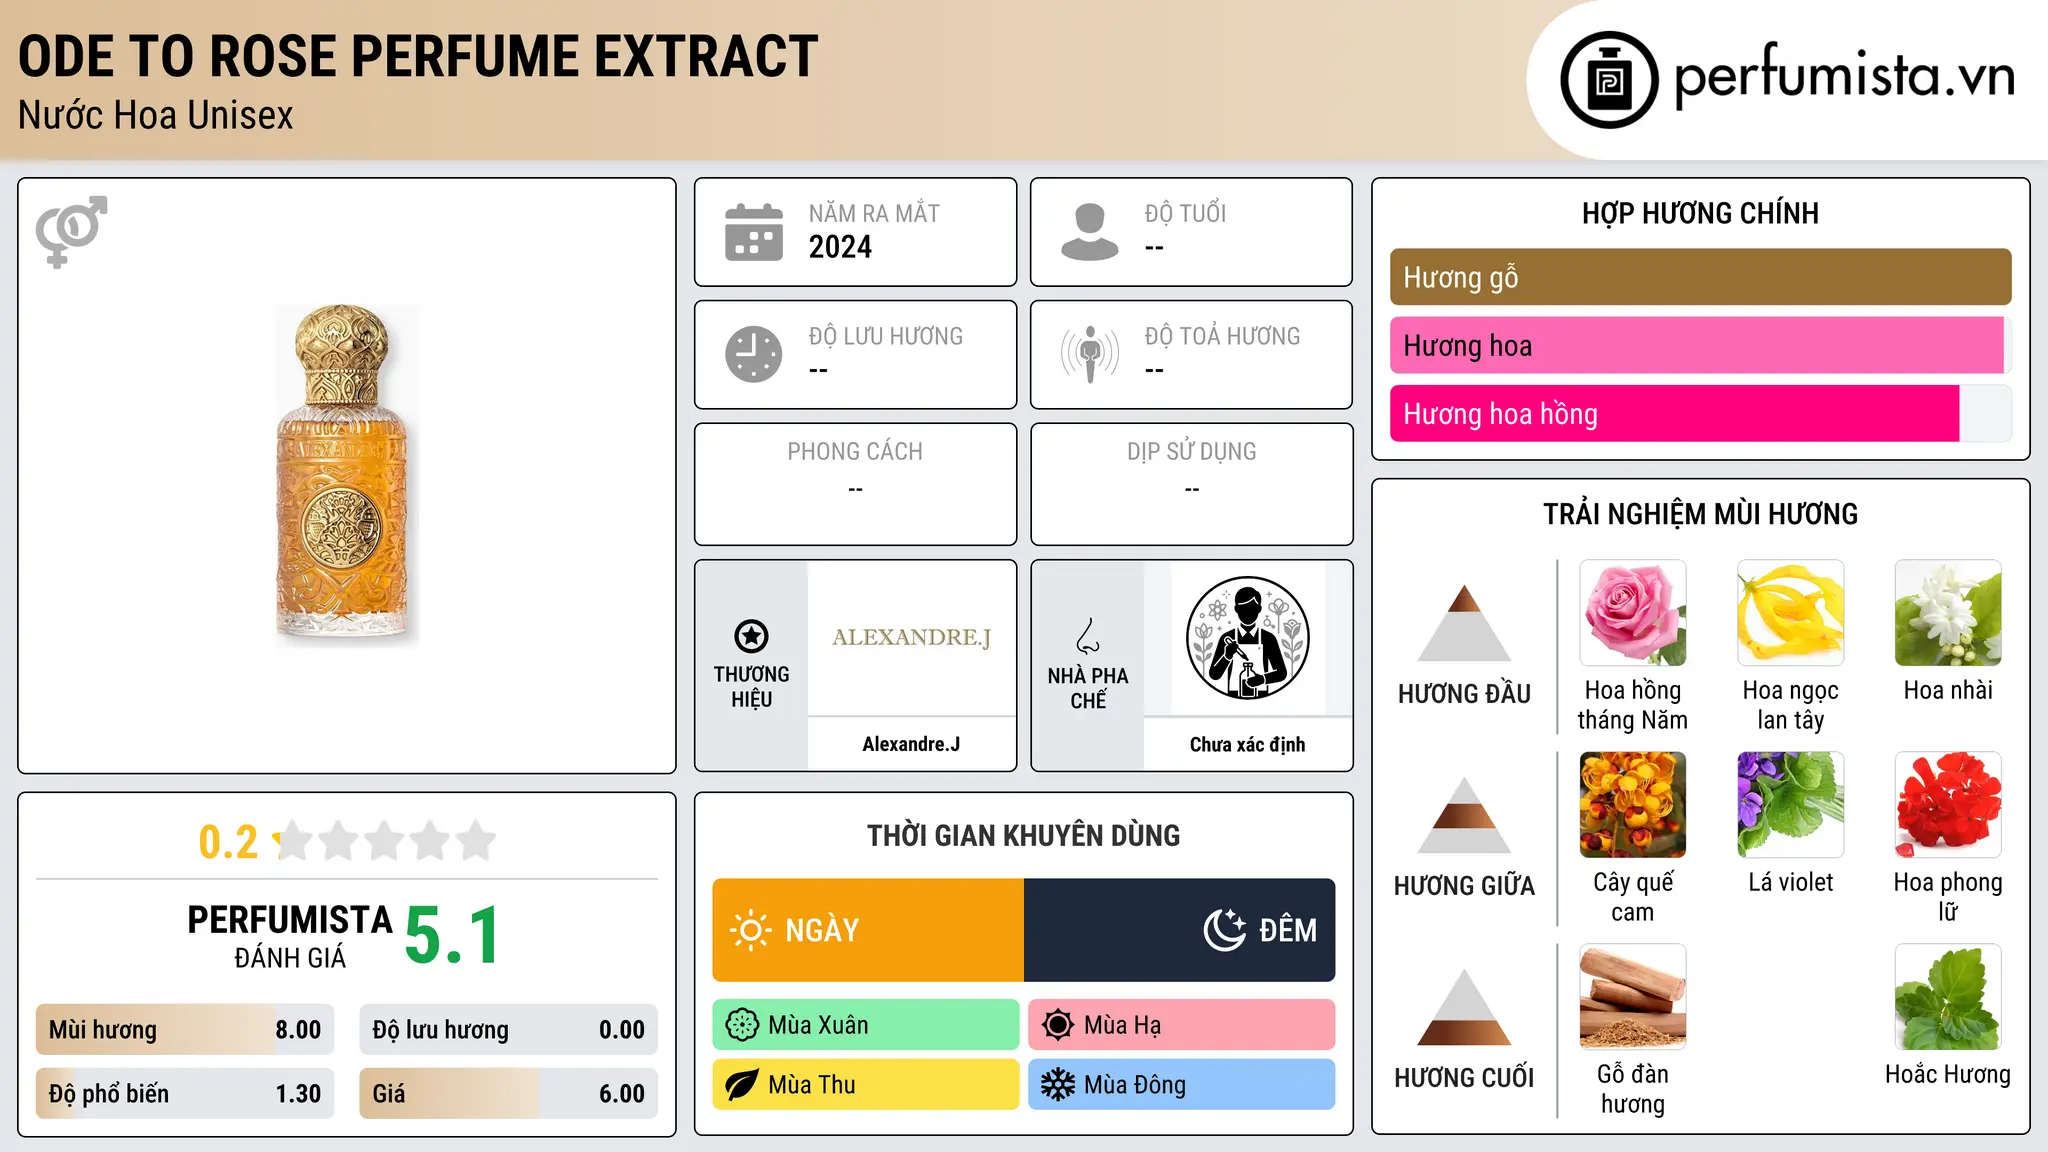Click the moon icon in the Đêm bar
2048x1152 pixels.
1224,930
